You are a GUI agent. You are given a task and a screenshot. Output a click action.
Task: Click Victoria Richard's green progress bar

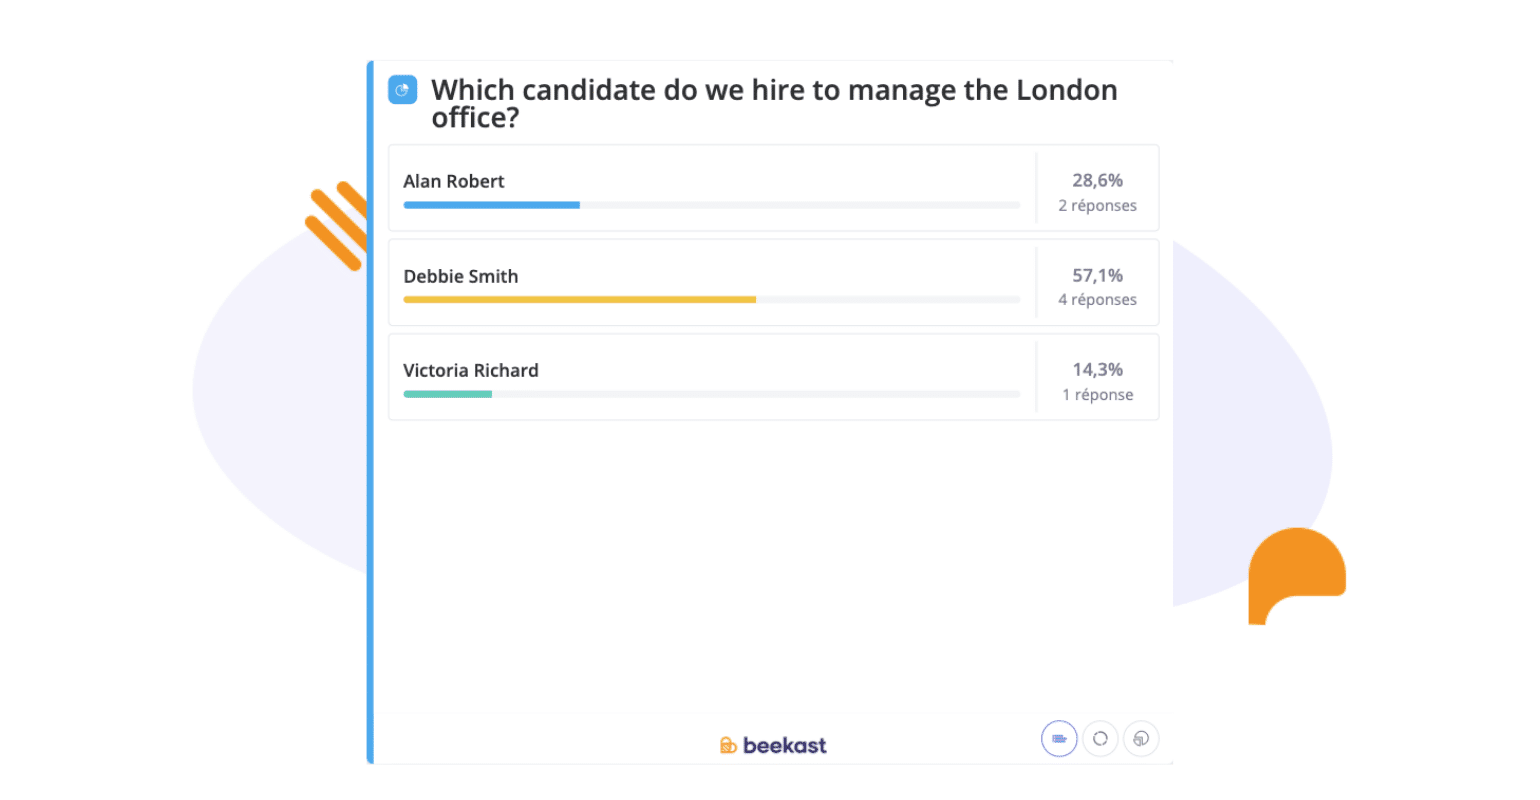click(x=447, y=394)
